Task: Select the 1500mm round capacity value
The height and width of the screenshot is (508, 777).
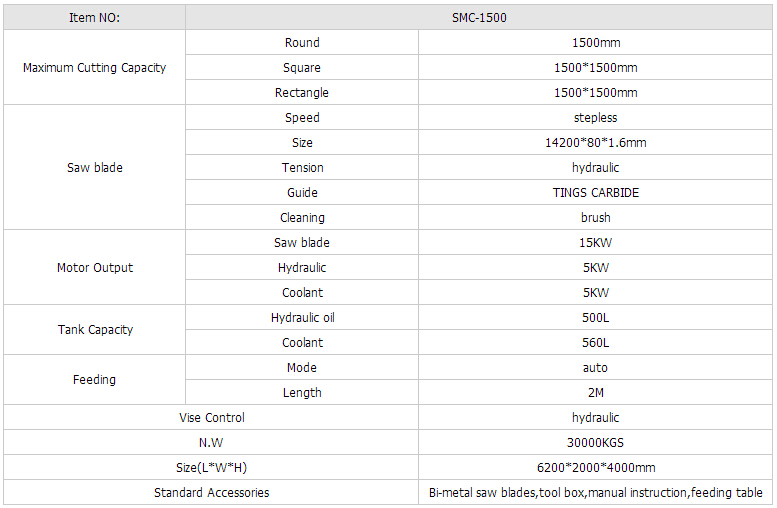Action: pos(595,43)
